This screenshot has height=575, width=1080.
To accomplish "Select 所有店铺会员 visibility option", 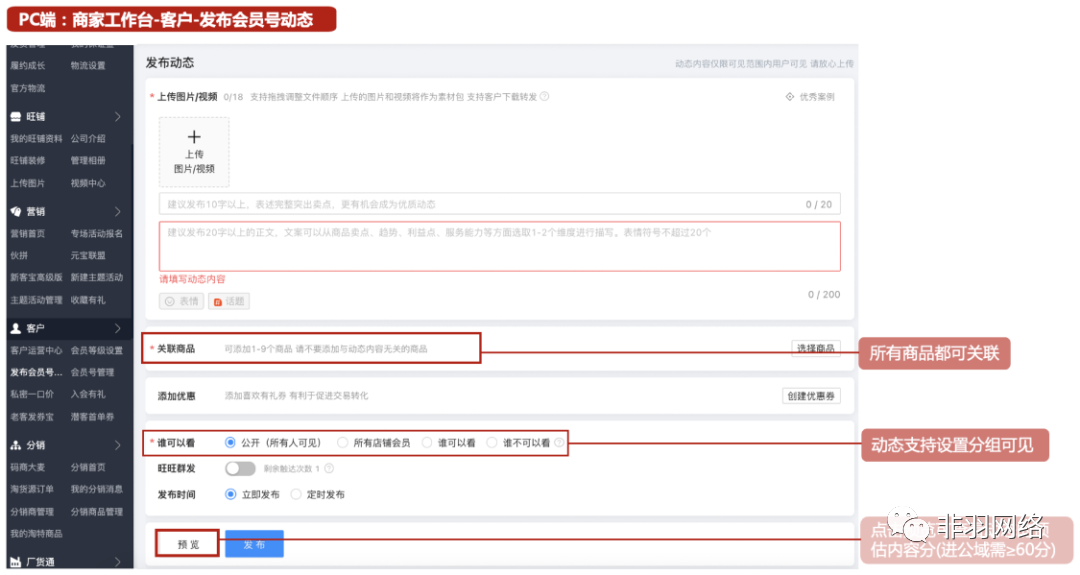I will (343, 442).
